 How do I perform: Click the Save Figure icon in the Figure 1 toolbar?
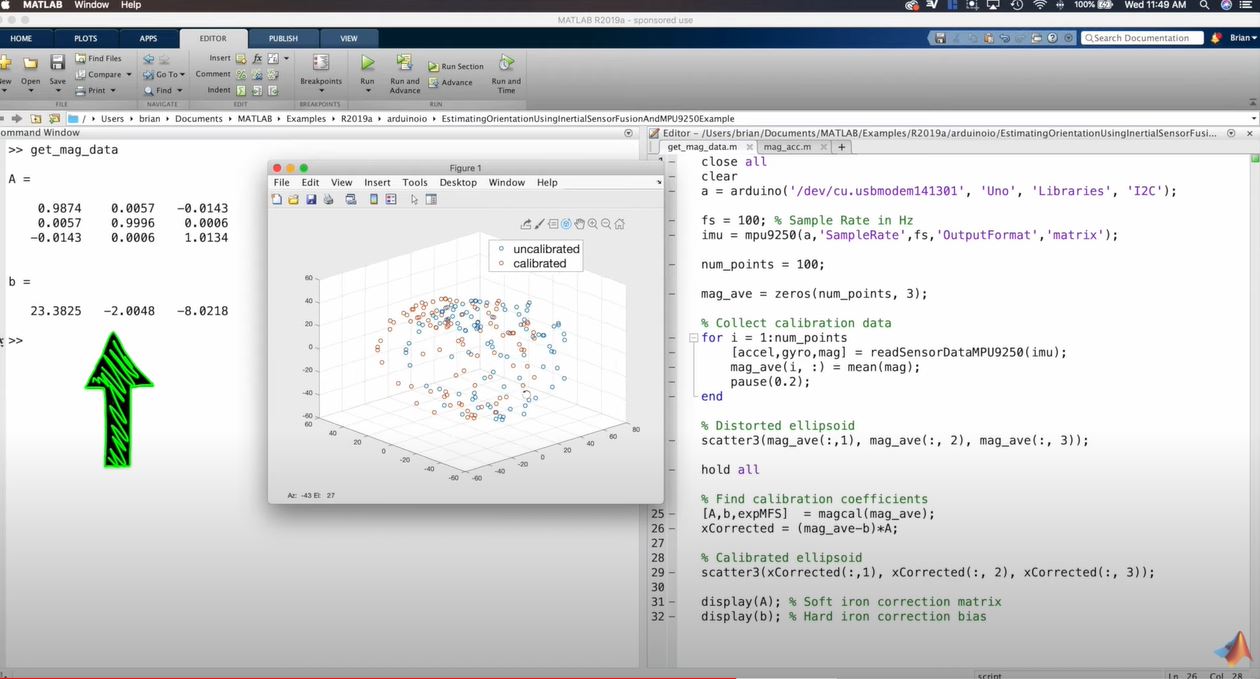point(311,200)
